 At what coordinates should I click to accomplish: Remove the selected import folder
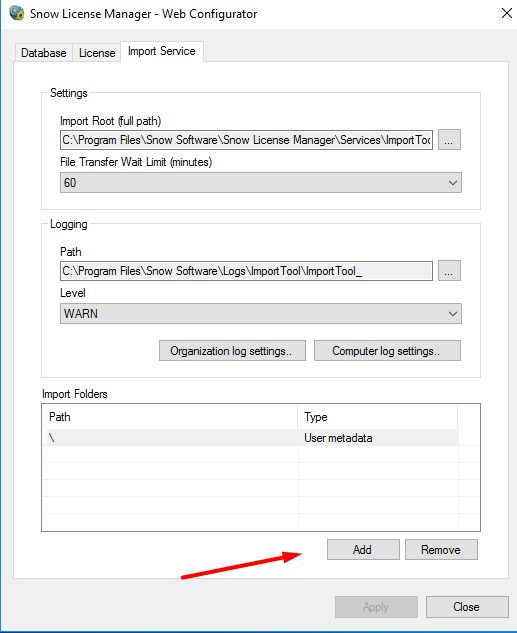pos(441,549)
